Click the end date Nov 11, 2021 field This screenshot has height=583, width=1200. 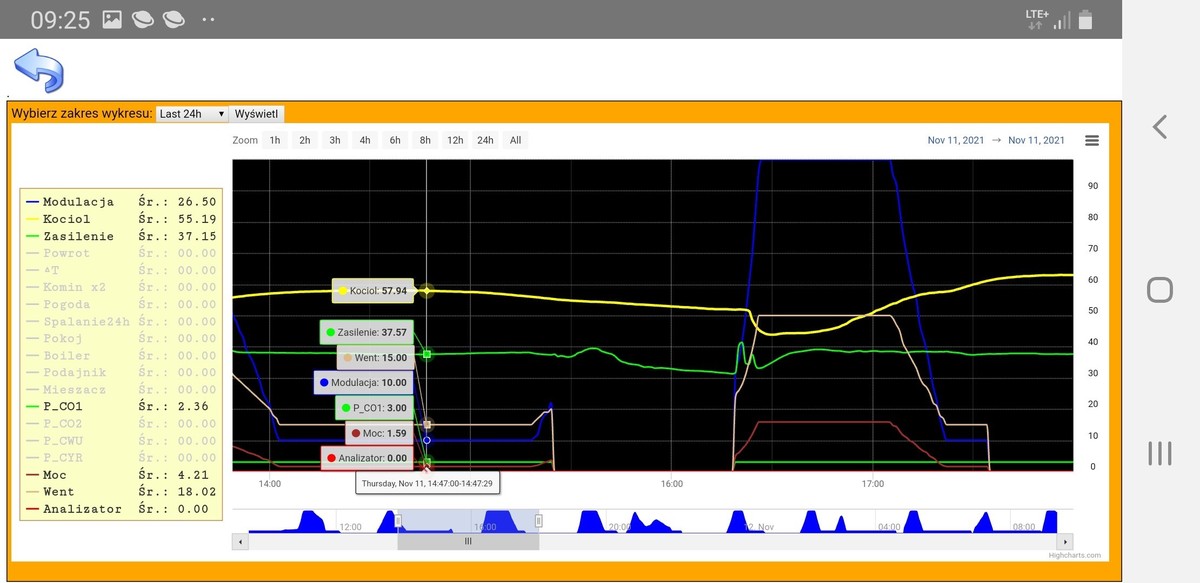point(1036,141)
